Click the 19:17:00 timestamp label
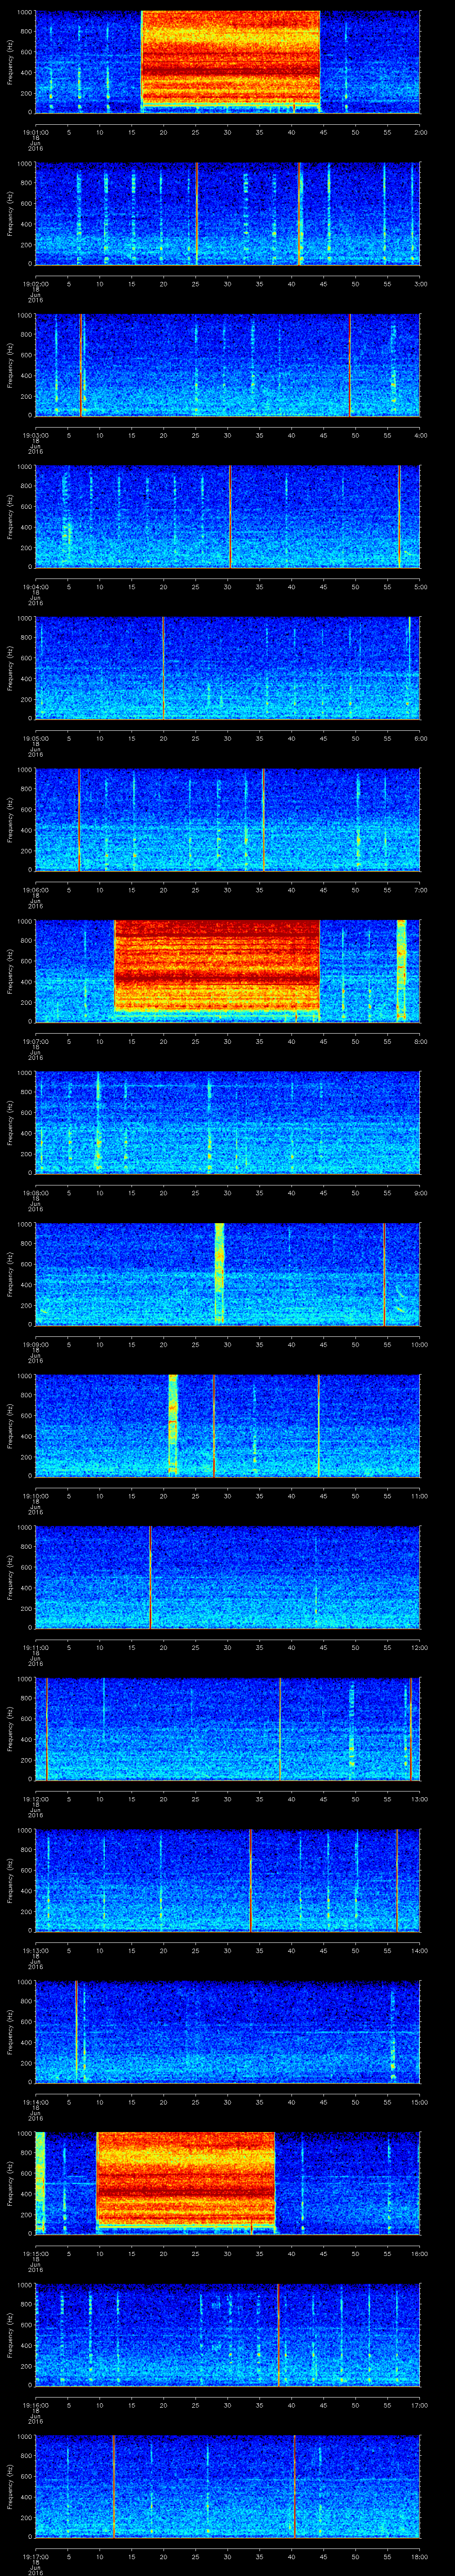The width and height of the screenshot is (455, 2576). point(36,2557)
